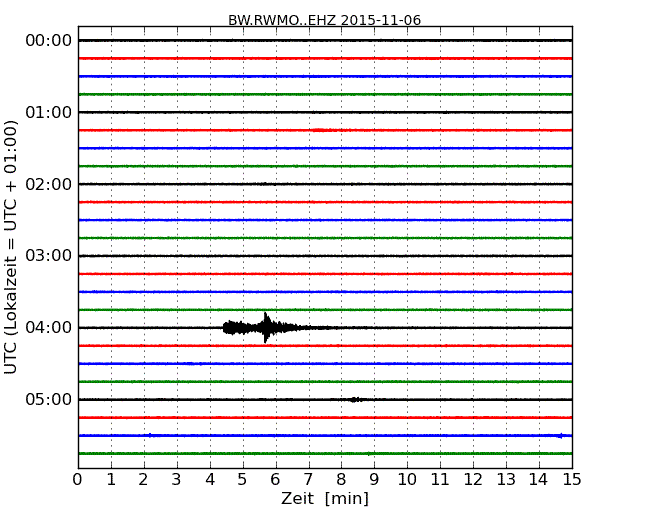Viewport: 650px width, 520px height.
Task: Click x-axis tick label 10
Action: (x=407, y=480)
